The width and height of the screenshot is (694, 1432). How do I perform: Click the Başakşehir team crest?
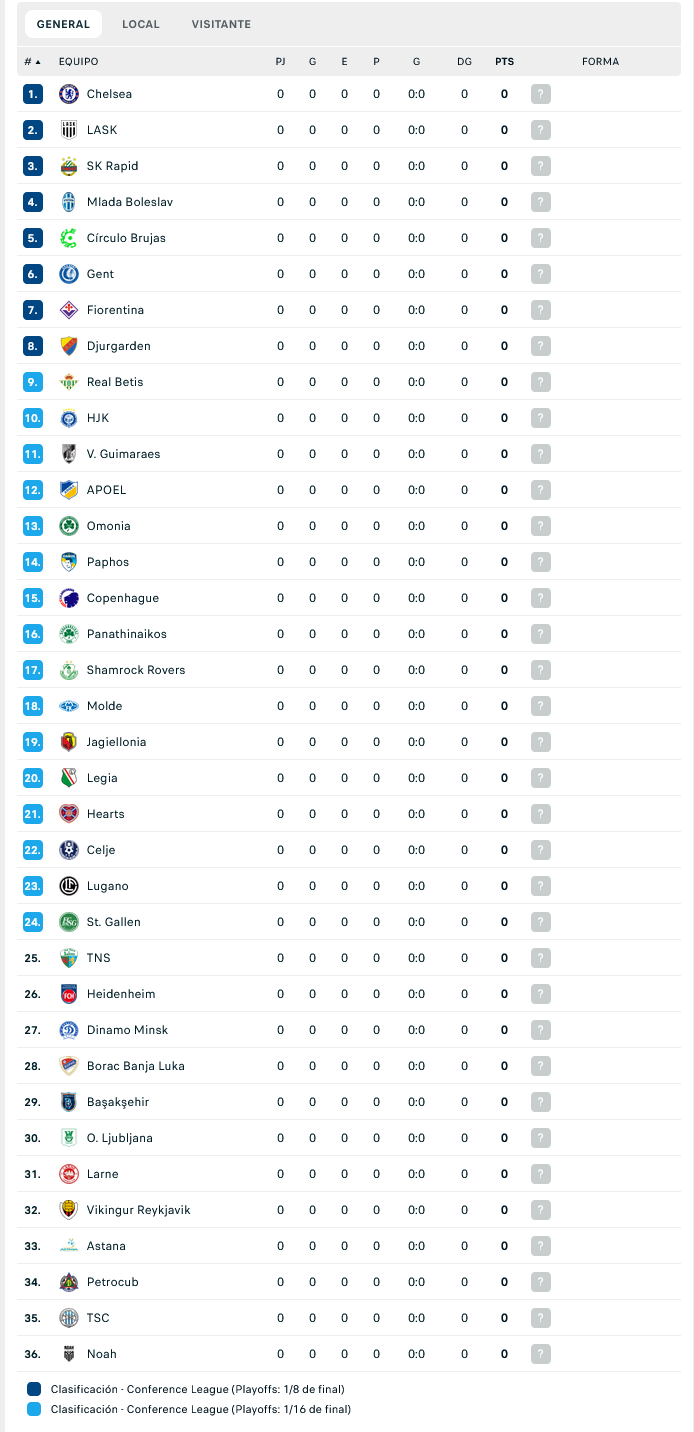coord(69,1102)
